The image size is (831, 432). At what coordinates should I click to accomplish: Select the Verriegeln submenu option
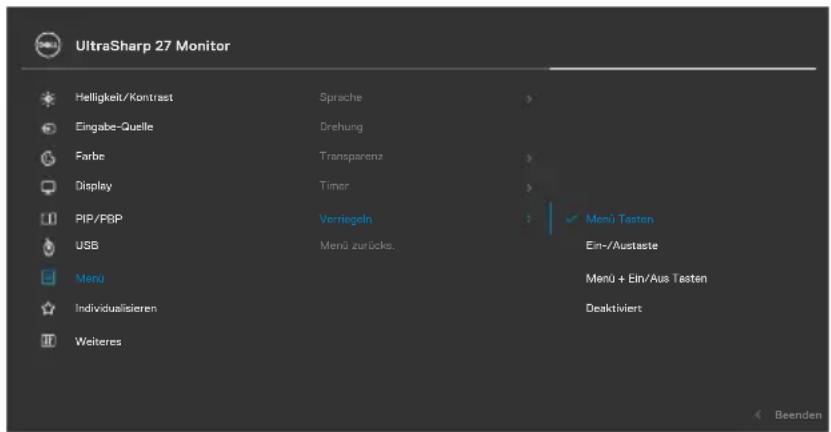coord(346,219)
